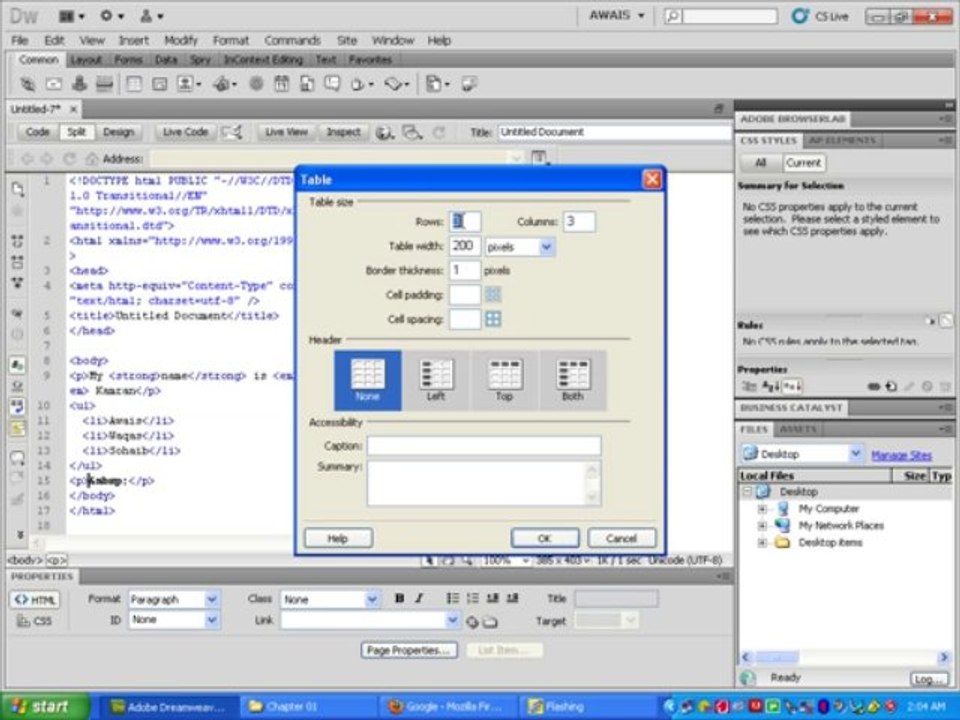The width and height of the screenshot is (960, 720).
Task: Click Preview in browser globe icon
Action: 384,132
